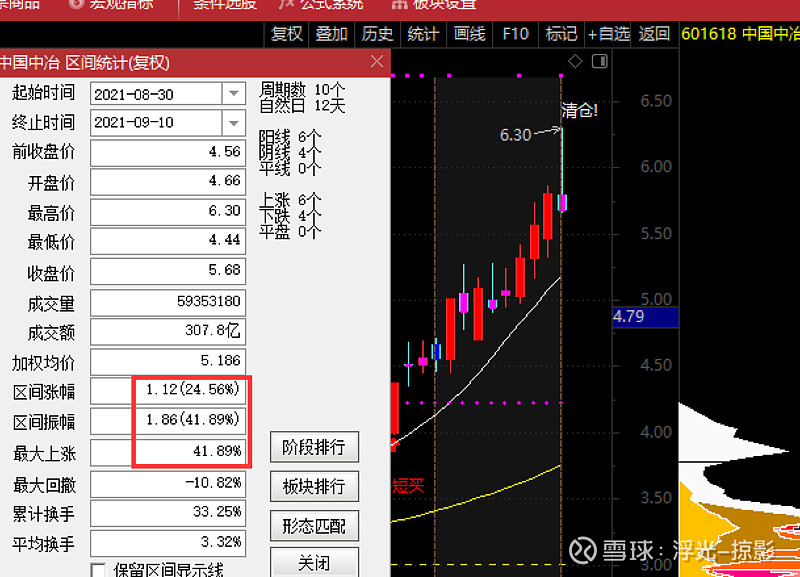Click the 自然日 12天 statistic

tap(302, 106)
